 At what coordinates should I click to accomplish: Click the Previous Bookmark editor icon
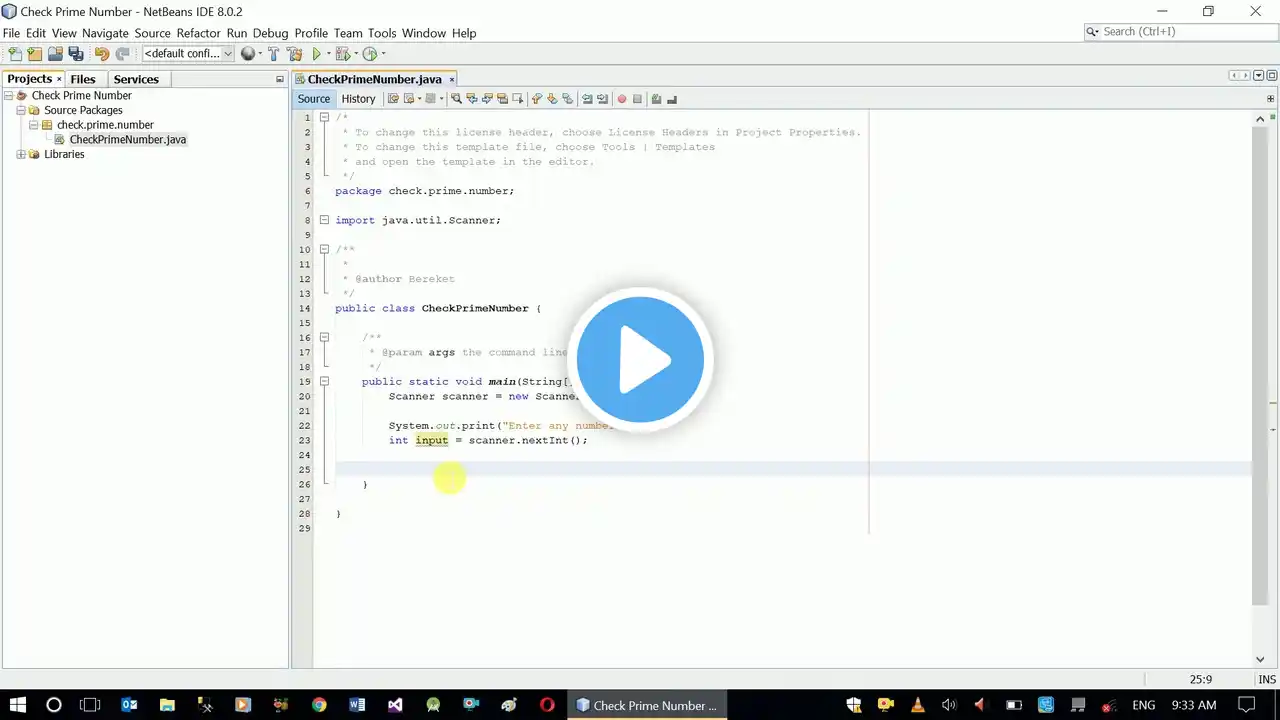[x=536, y=99]
